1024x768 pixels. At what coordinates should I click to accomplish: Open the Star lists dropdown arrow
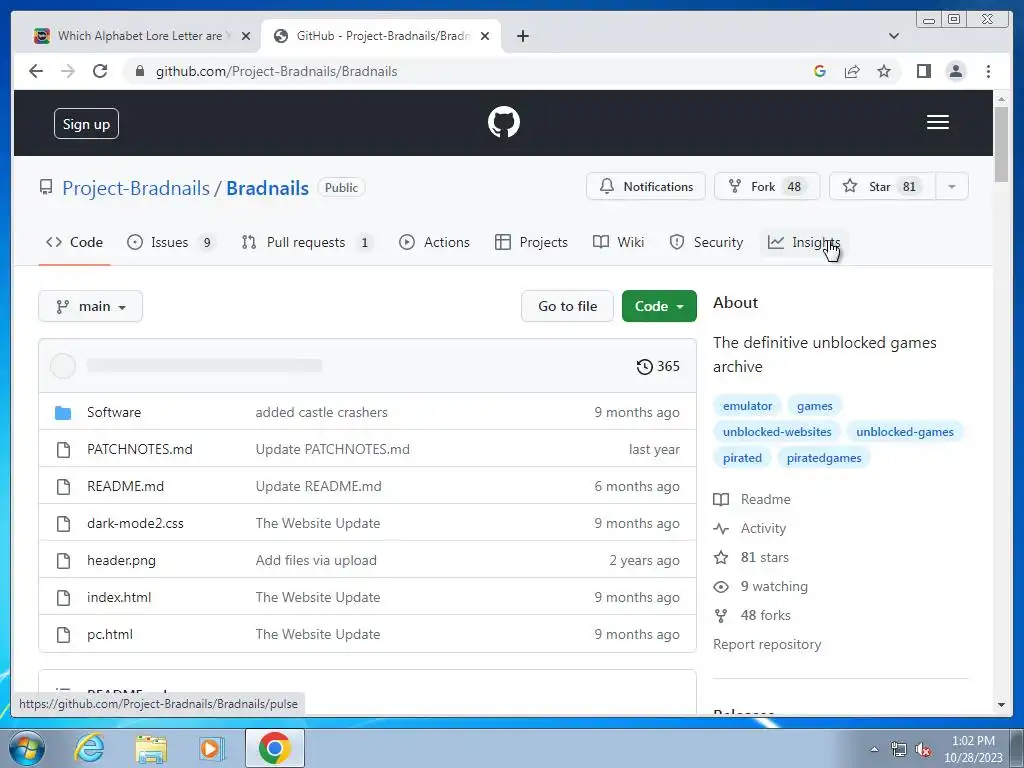[952, 187]
